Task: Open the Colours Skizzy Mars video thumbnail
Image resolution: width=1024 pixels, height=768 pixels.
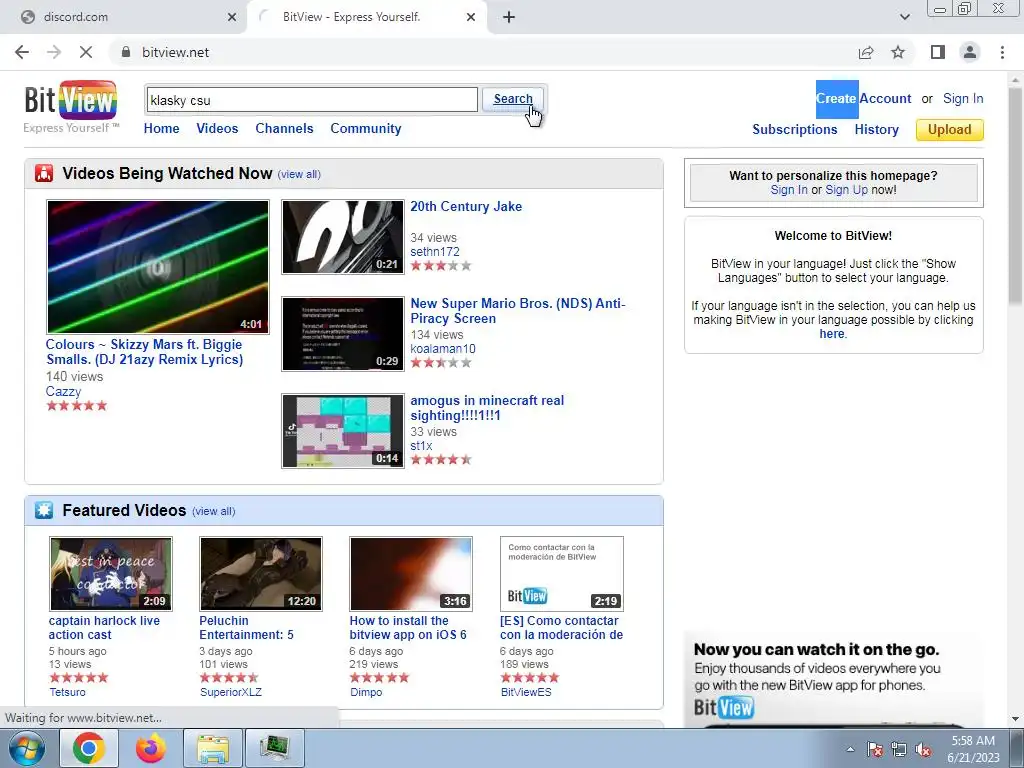Action: click(x=157, y=266)
